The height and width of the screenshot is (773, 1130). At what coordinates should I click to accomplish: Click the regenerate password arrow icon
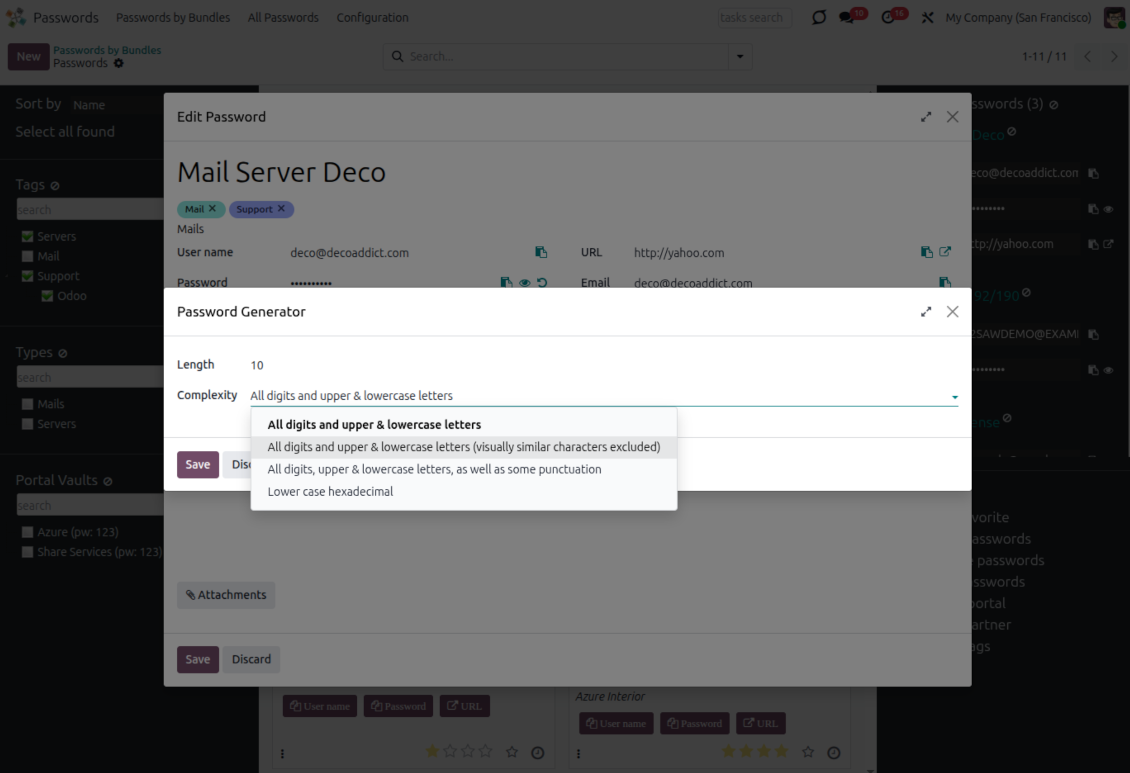click(x=542, y=283)
